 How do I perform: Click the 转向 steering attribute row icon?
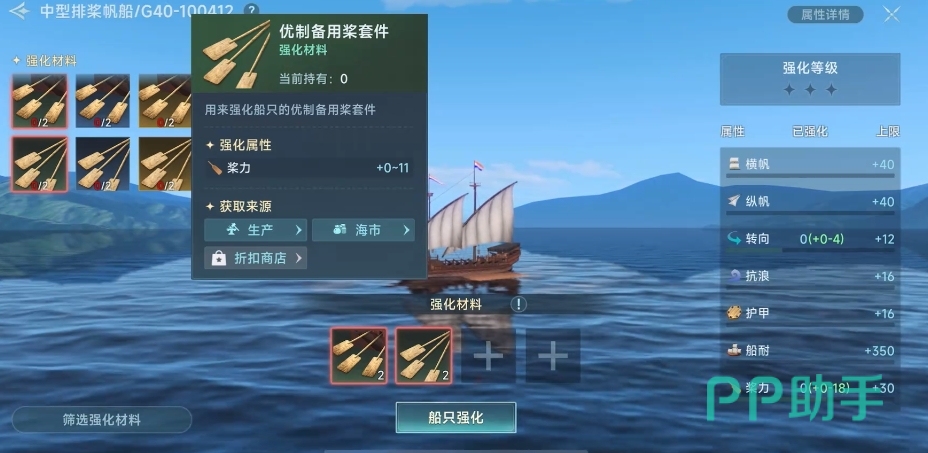pyautogui.click(x=734, y=239)
